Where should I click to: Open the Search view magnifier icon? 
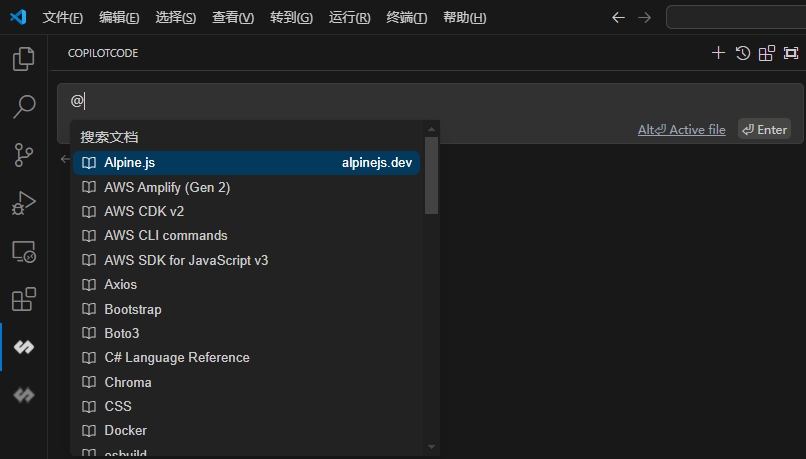23,106
